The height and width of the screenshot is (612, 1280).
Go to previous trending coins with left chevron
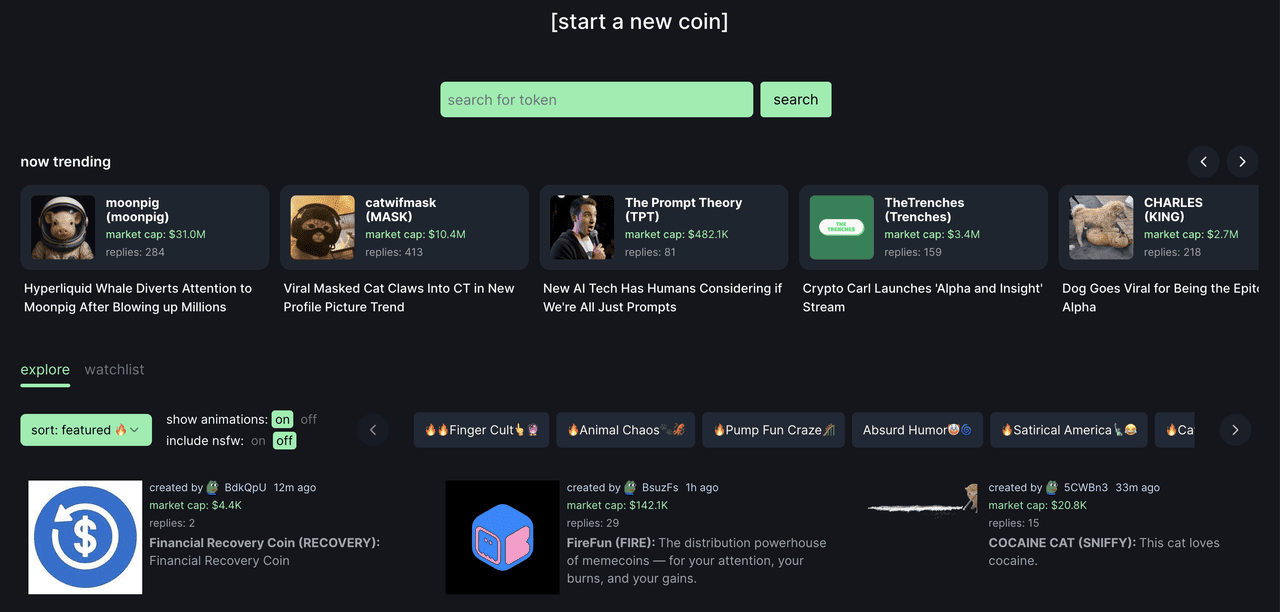[x=1203, y=161]
